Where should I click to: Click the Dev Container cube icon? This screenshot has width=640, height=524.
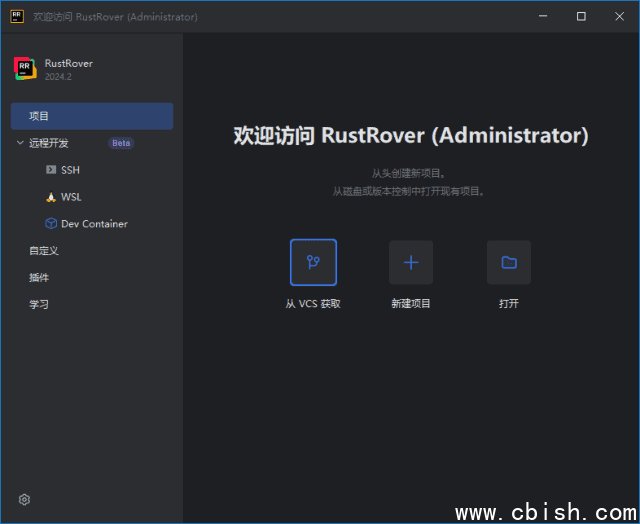[x=51, y=224]
